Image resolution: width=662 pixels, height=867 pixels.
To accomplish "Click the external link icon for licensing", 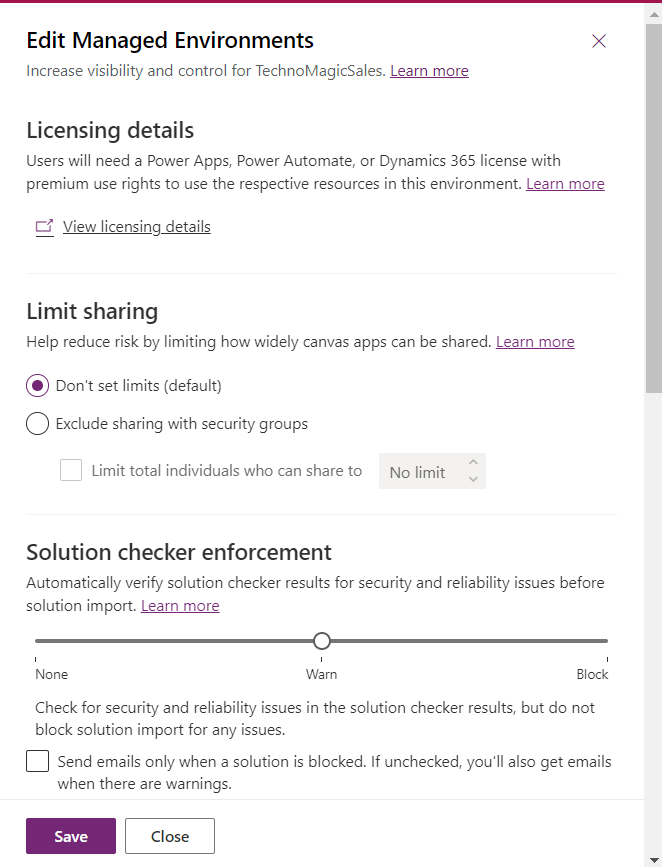I will click(44, 227).
